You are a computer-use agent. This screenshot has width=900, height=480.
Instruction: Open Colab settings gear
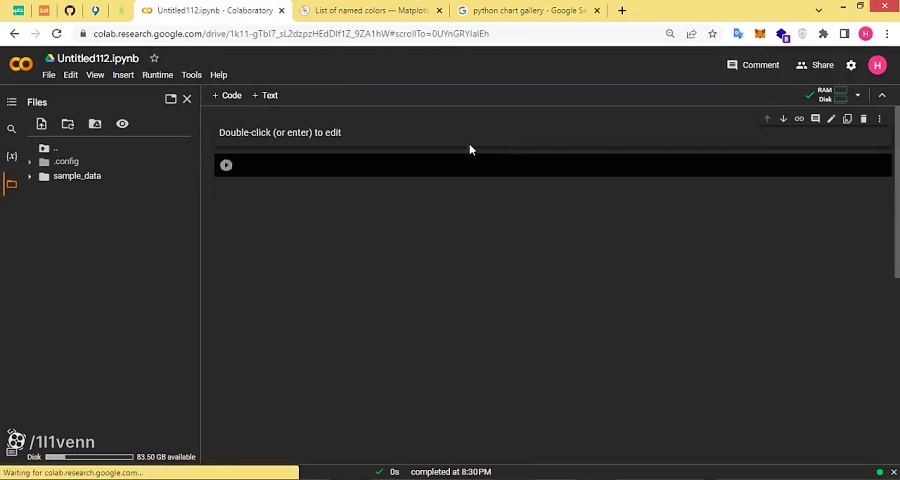tap(851, 65)
